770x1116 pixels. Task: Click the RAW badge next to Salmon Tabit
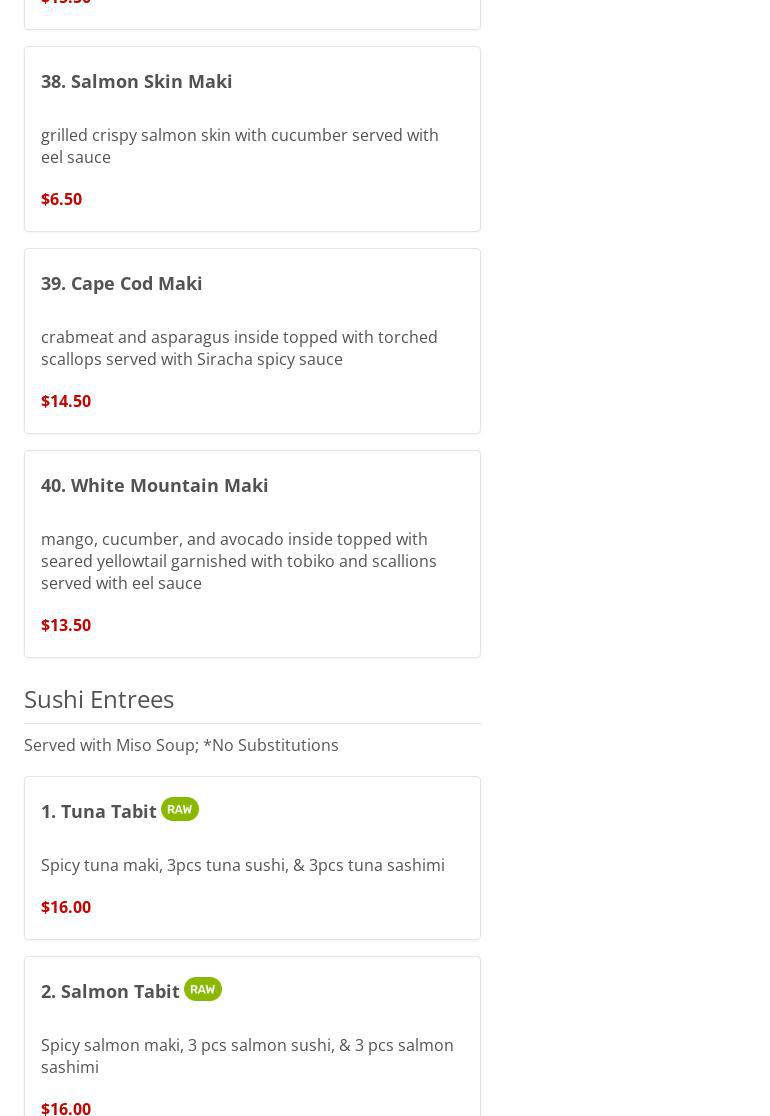coord(203,989)
